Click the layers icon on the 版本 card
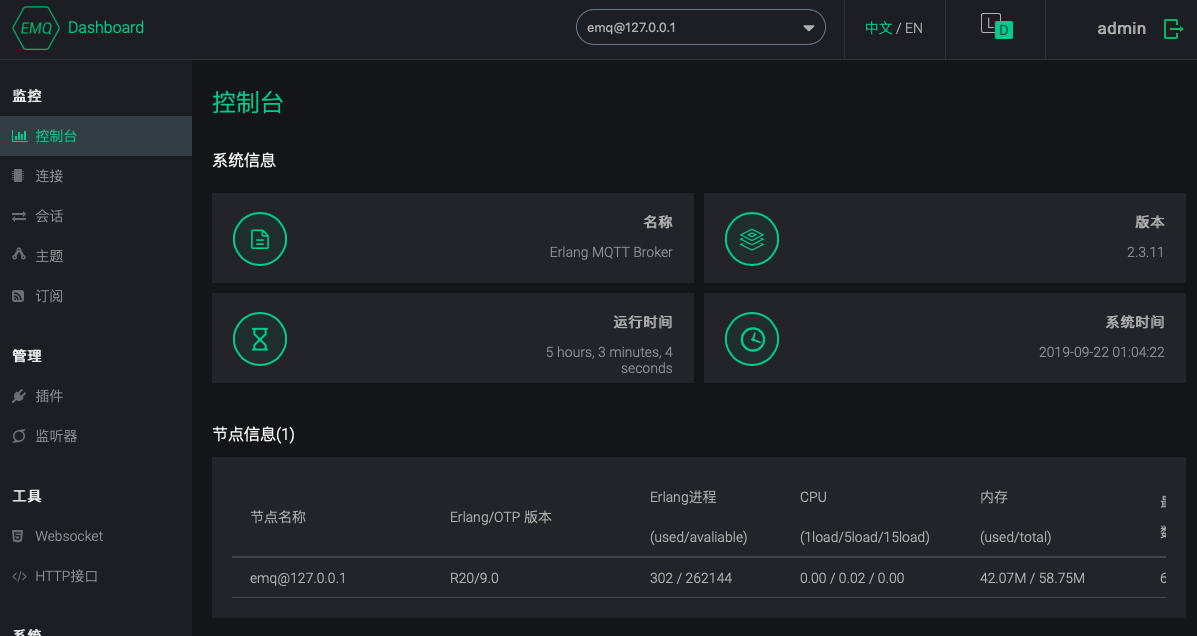Screen dimensions: 1197x636 click(x=752, y=239)
